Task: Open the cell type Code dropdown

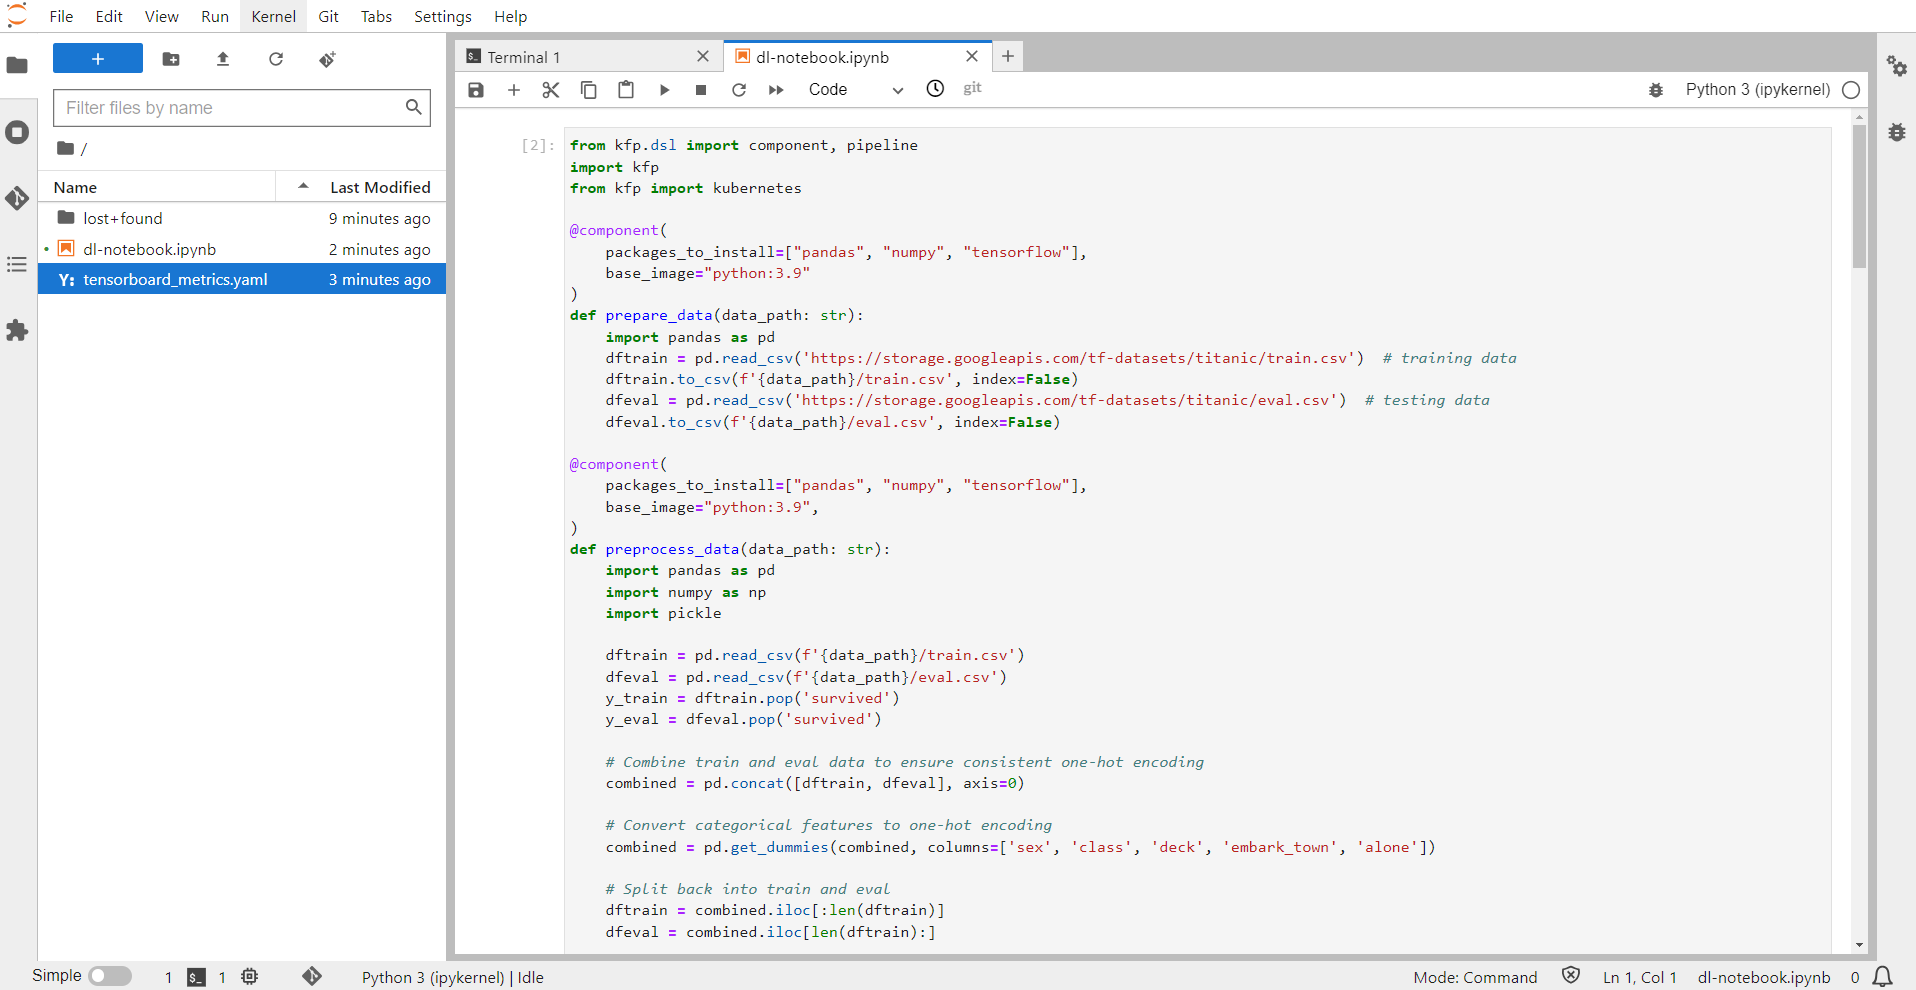Action: pos(855,90)
